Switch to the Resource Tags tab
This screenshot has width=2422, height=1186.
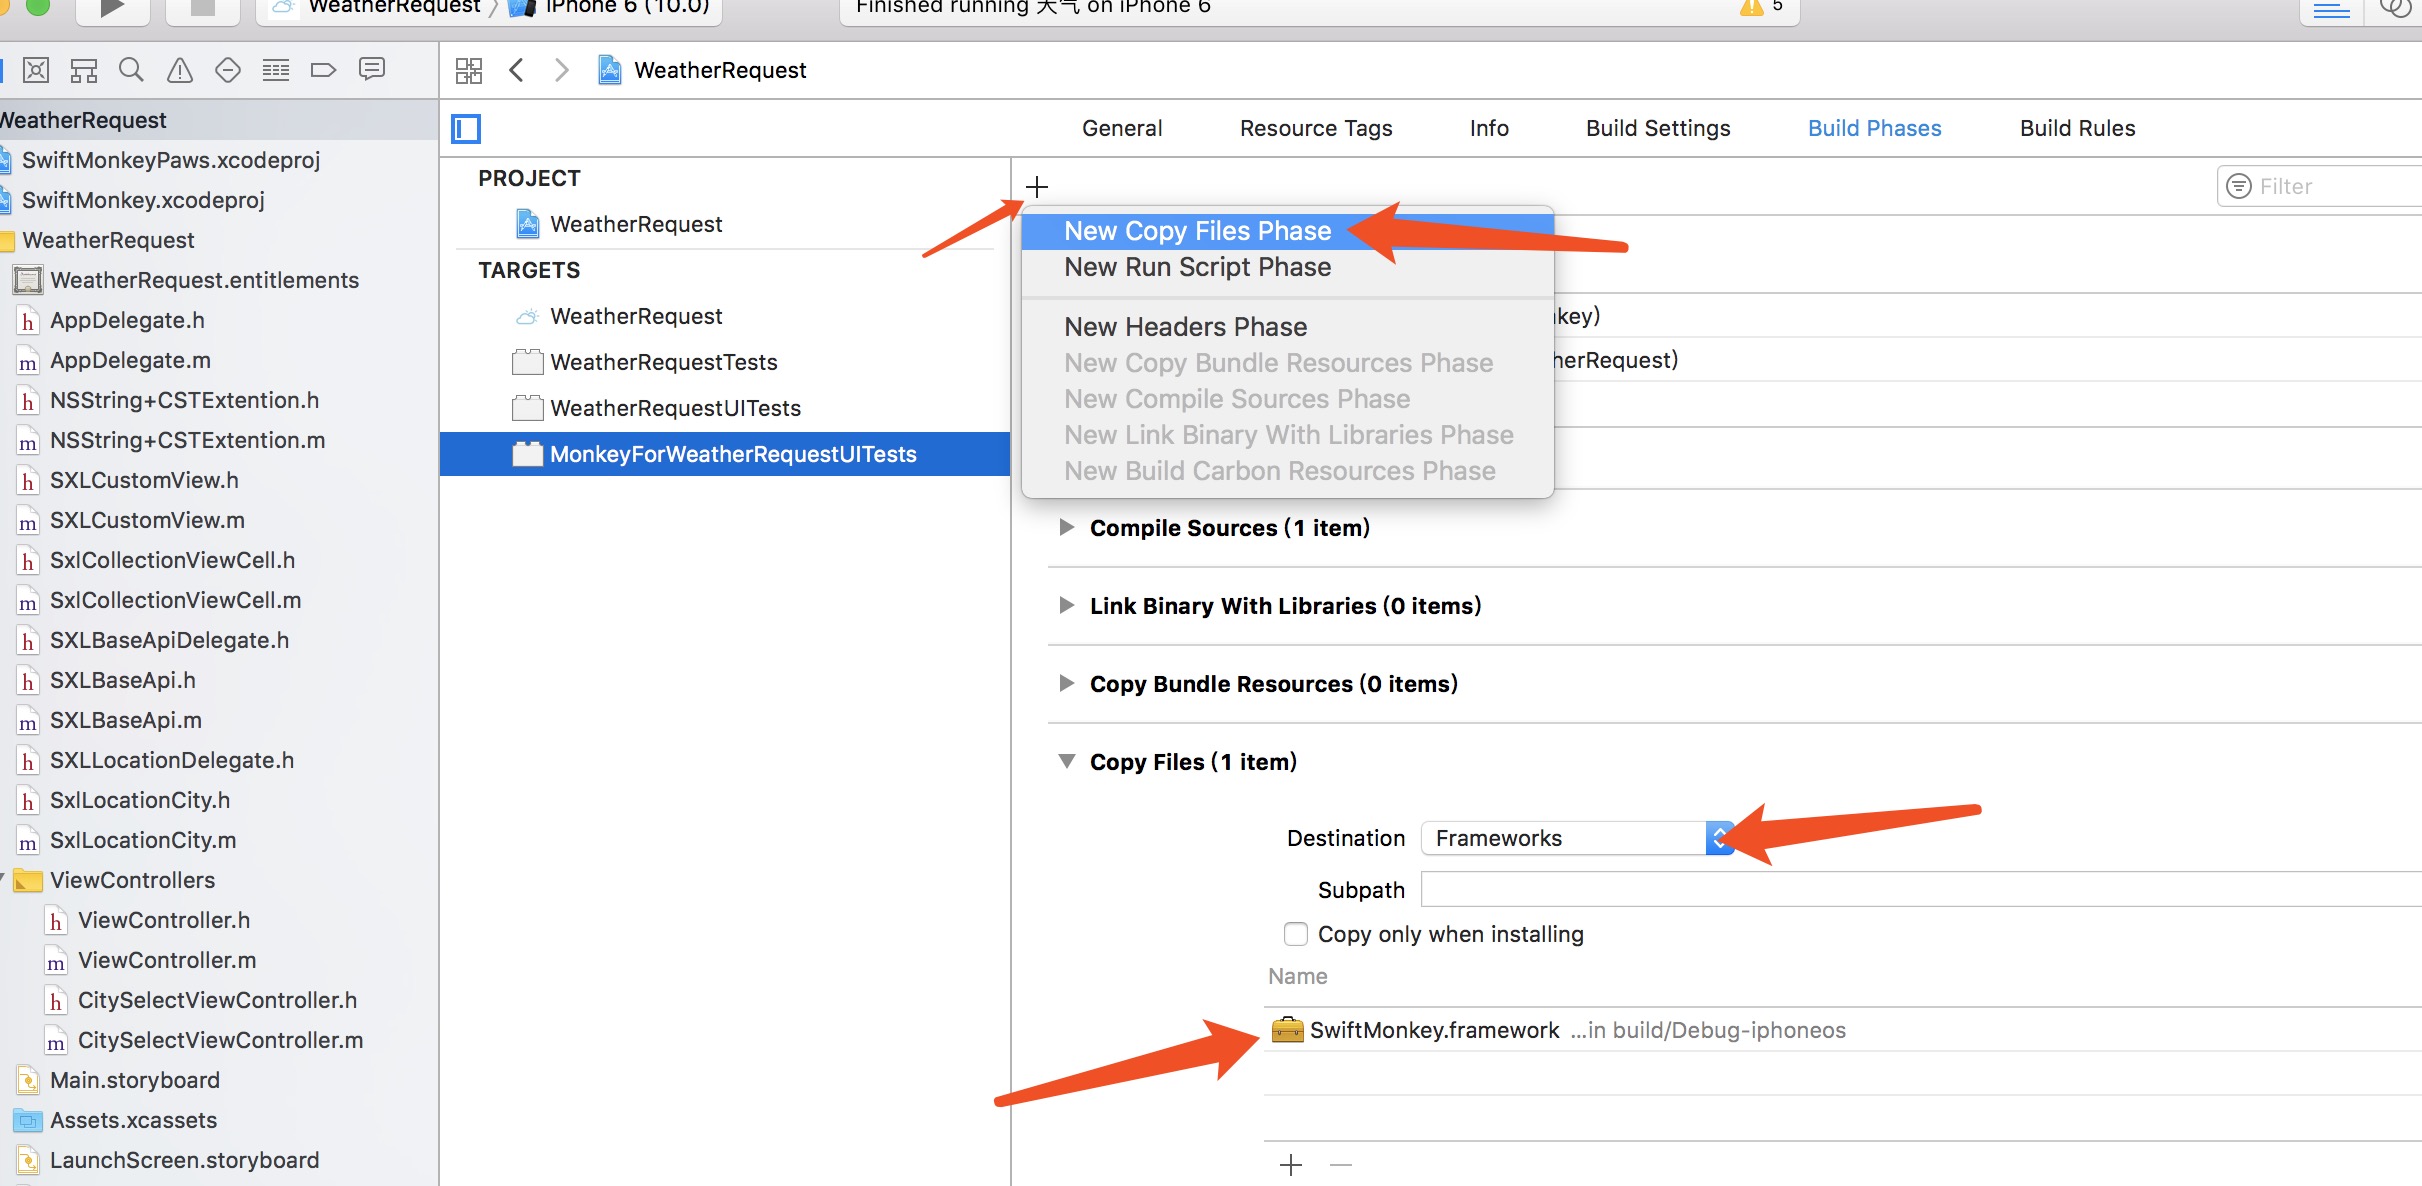[1316, 128]
